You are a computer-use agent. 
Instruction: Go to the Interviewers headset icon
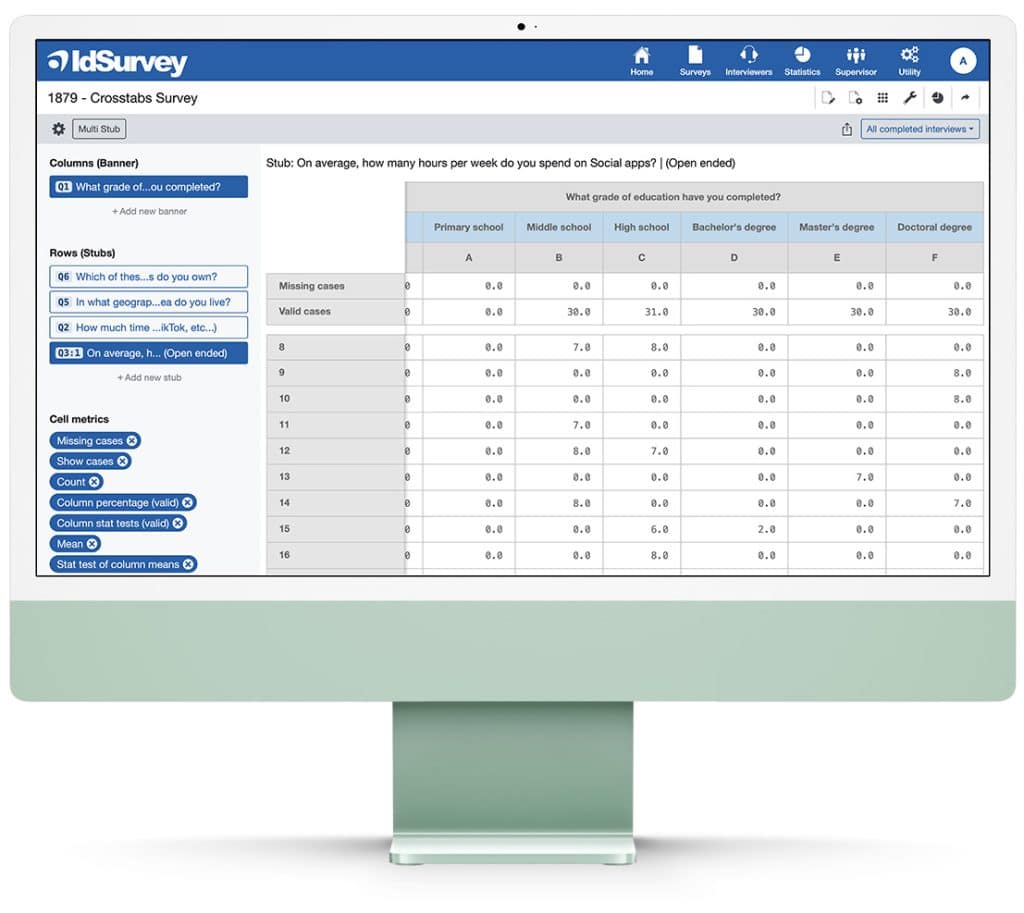pos(748,60)
